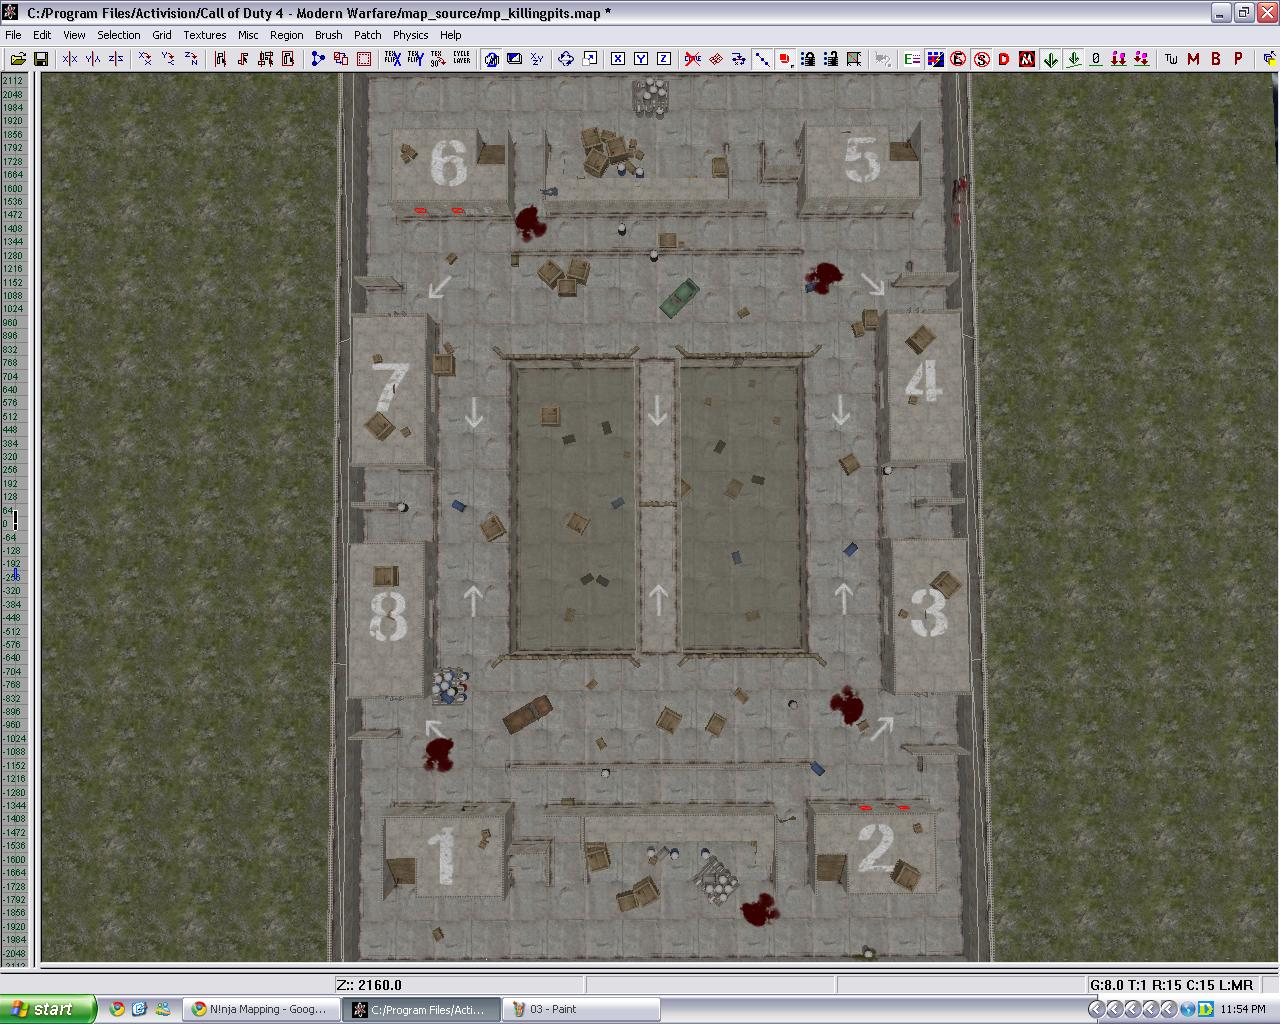Toggle the red D toolbar button
The height and width of the screenshot is (1024, 1280).
pyautogui.click(x=1004, y=59)
